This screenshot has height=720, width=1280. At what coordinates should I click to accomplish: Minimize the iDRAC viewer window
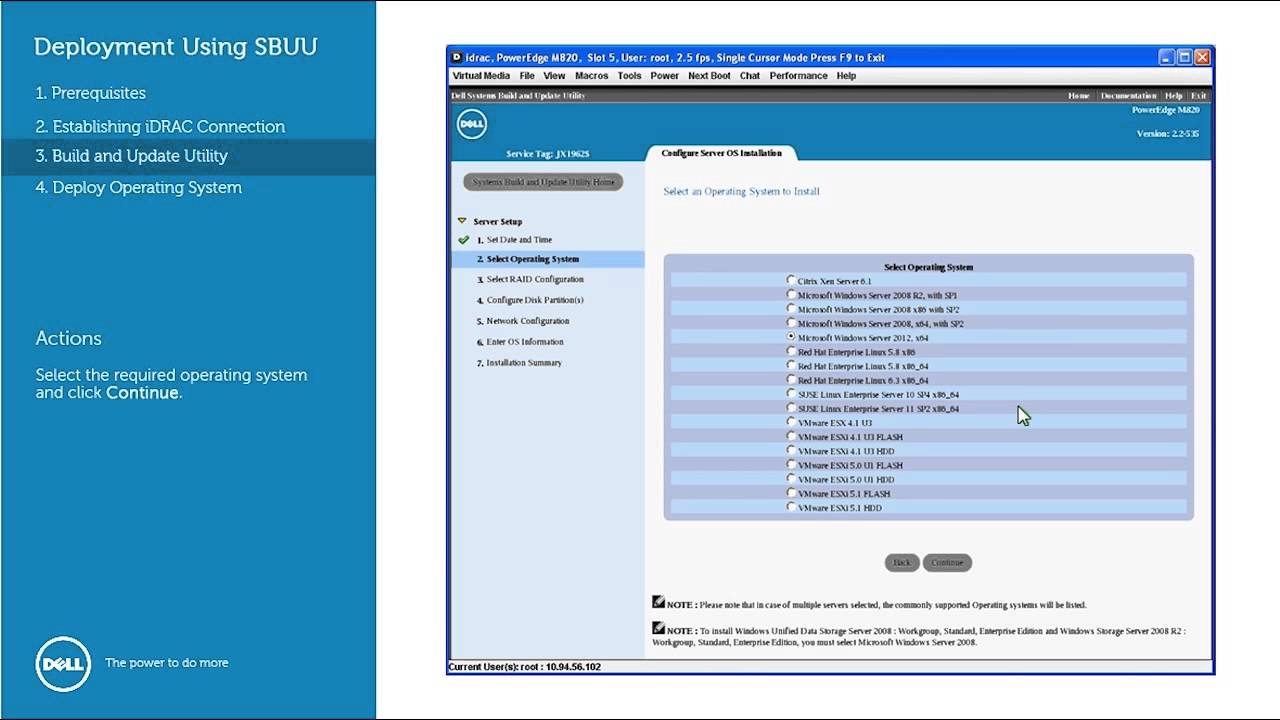(x=1167, y=57)
